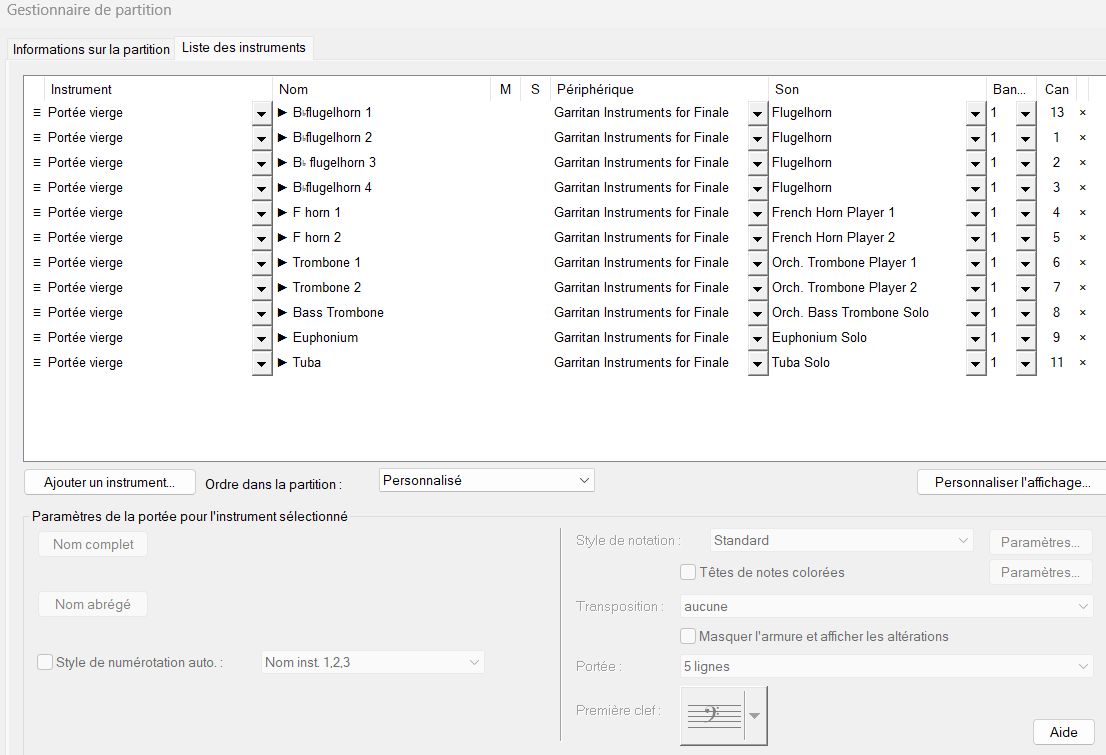The width and height of the screenshot is (1106, 755).
Task: Remove the F horn 1 row with ×
Action: [x=1082, y=213]
